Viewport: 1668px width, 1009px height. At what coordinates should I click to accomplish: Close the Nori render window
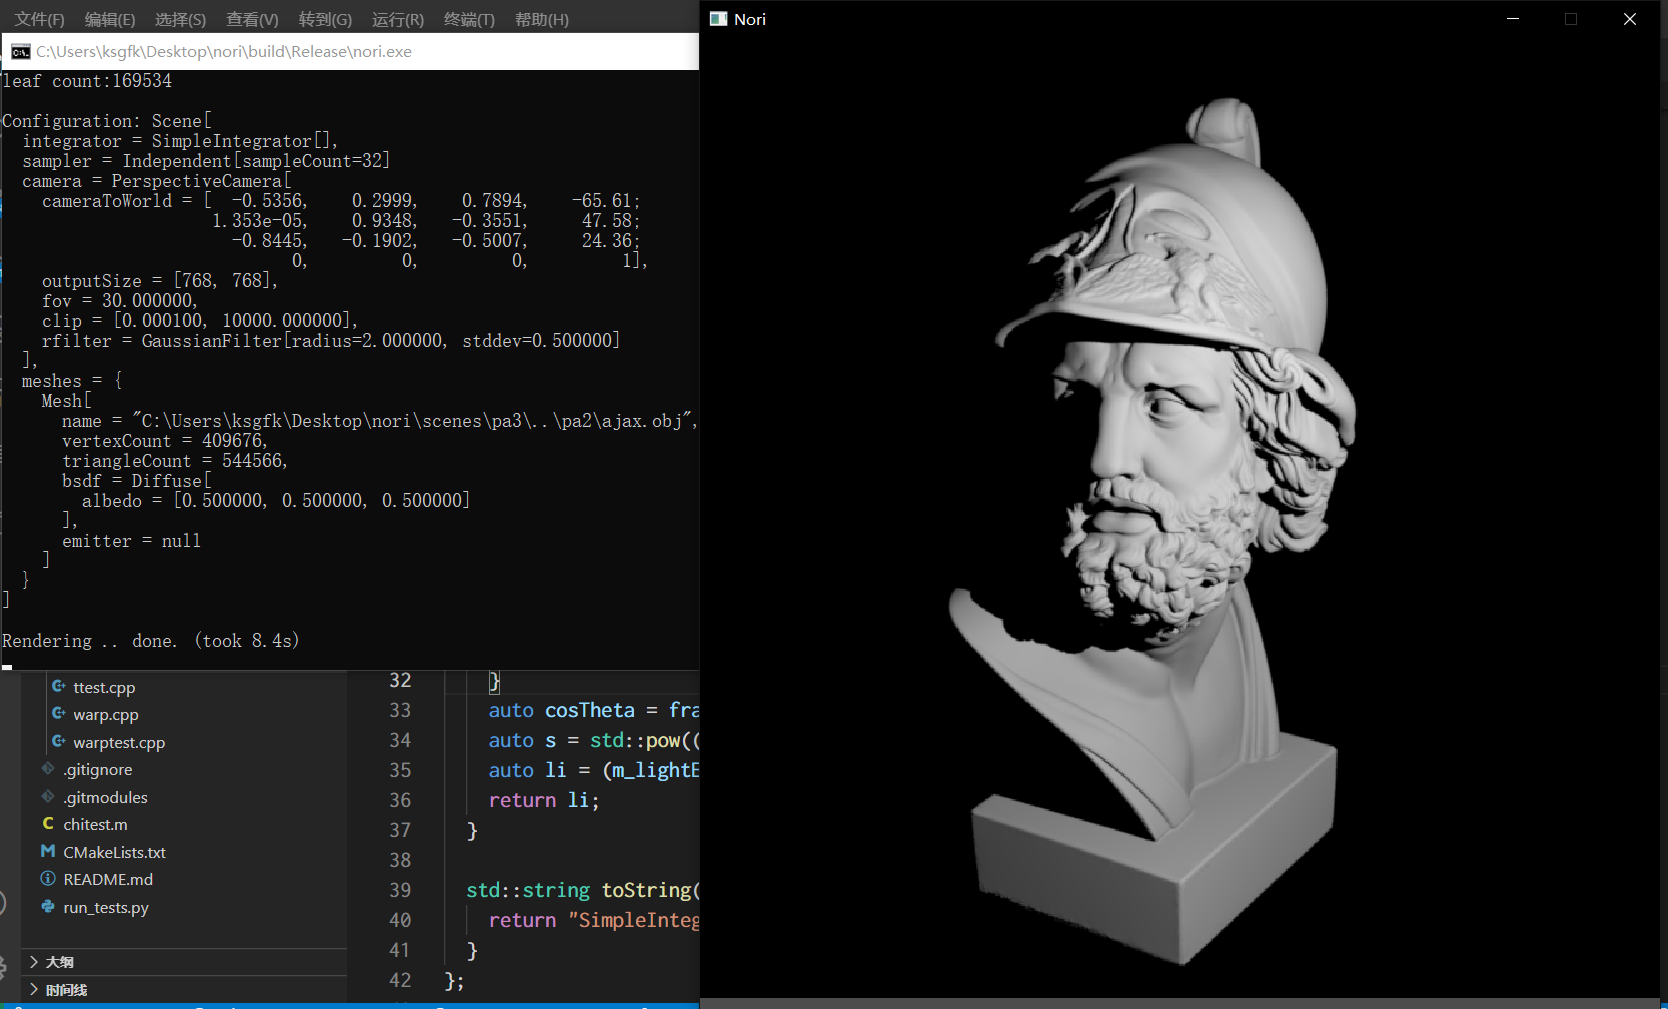point(1630,19)
